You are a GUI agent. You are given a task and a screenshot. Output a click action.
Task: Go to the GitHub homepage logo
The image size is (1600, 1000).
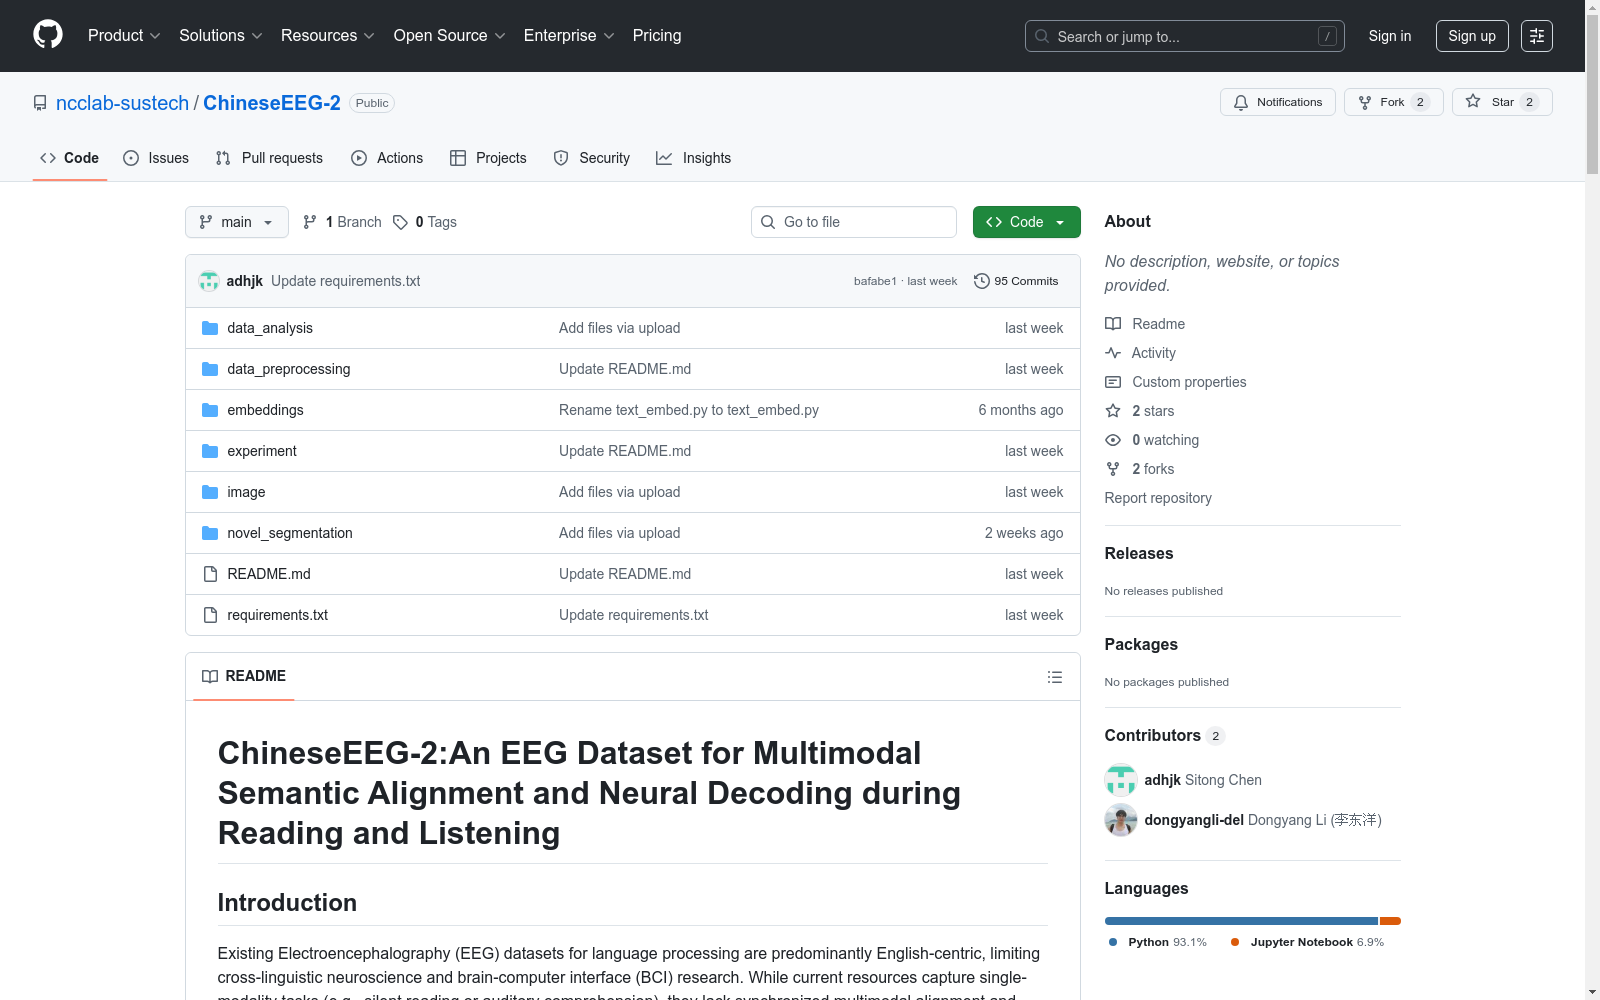[48, 35]
